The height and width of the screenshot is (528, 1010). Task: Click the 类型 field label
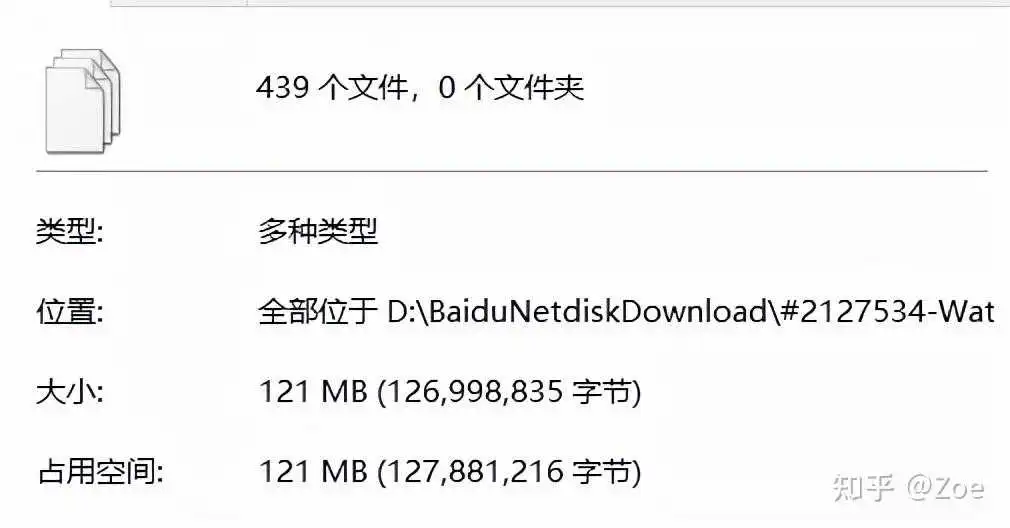click(70, 231)
